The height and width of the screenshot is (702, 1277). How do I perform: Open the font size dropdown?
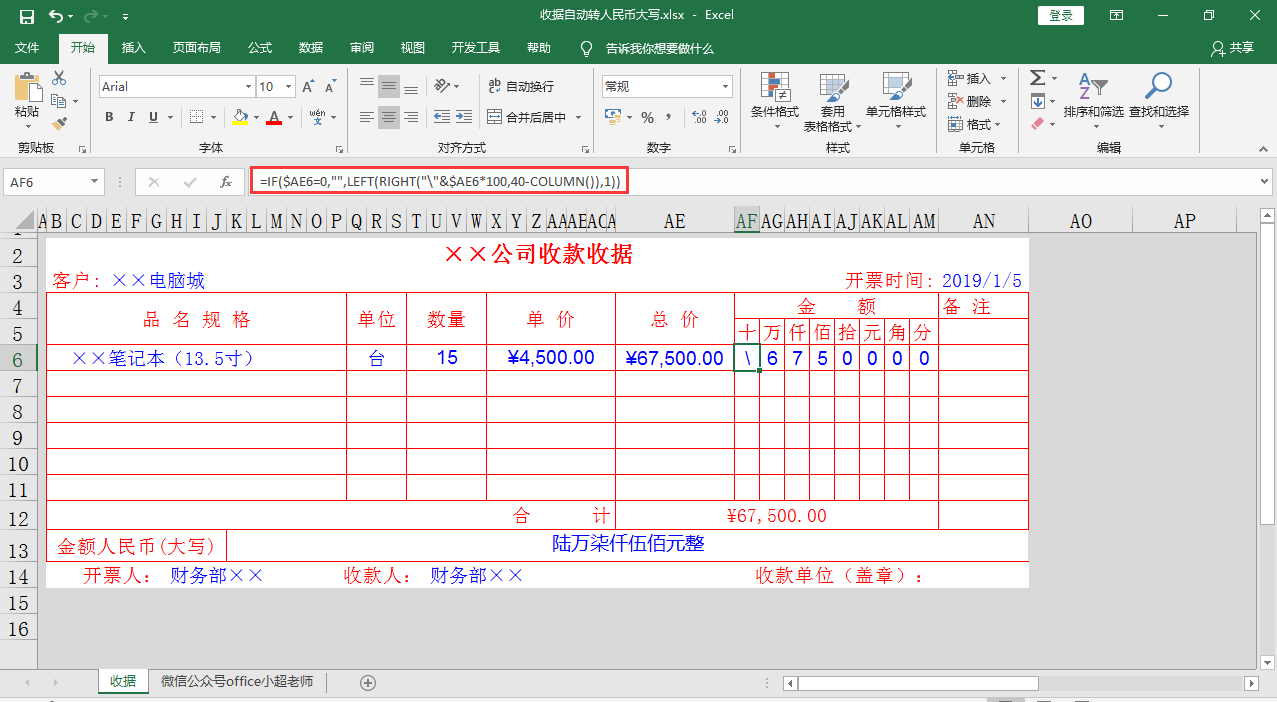click(x=287, y=87)
